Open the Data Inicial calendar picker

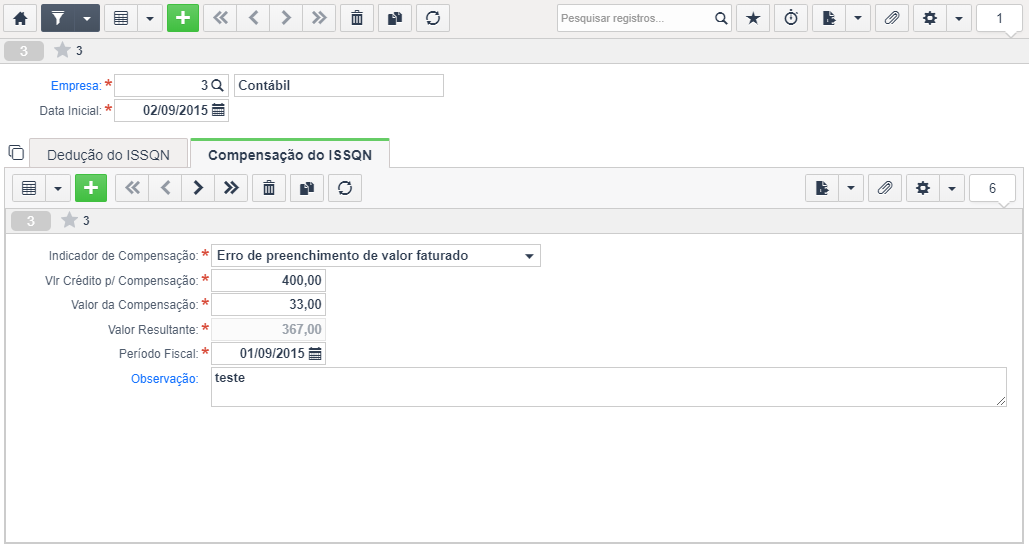[x=219, y=110]
